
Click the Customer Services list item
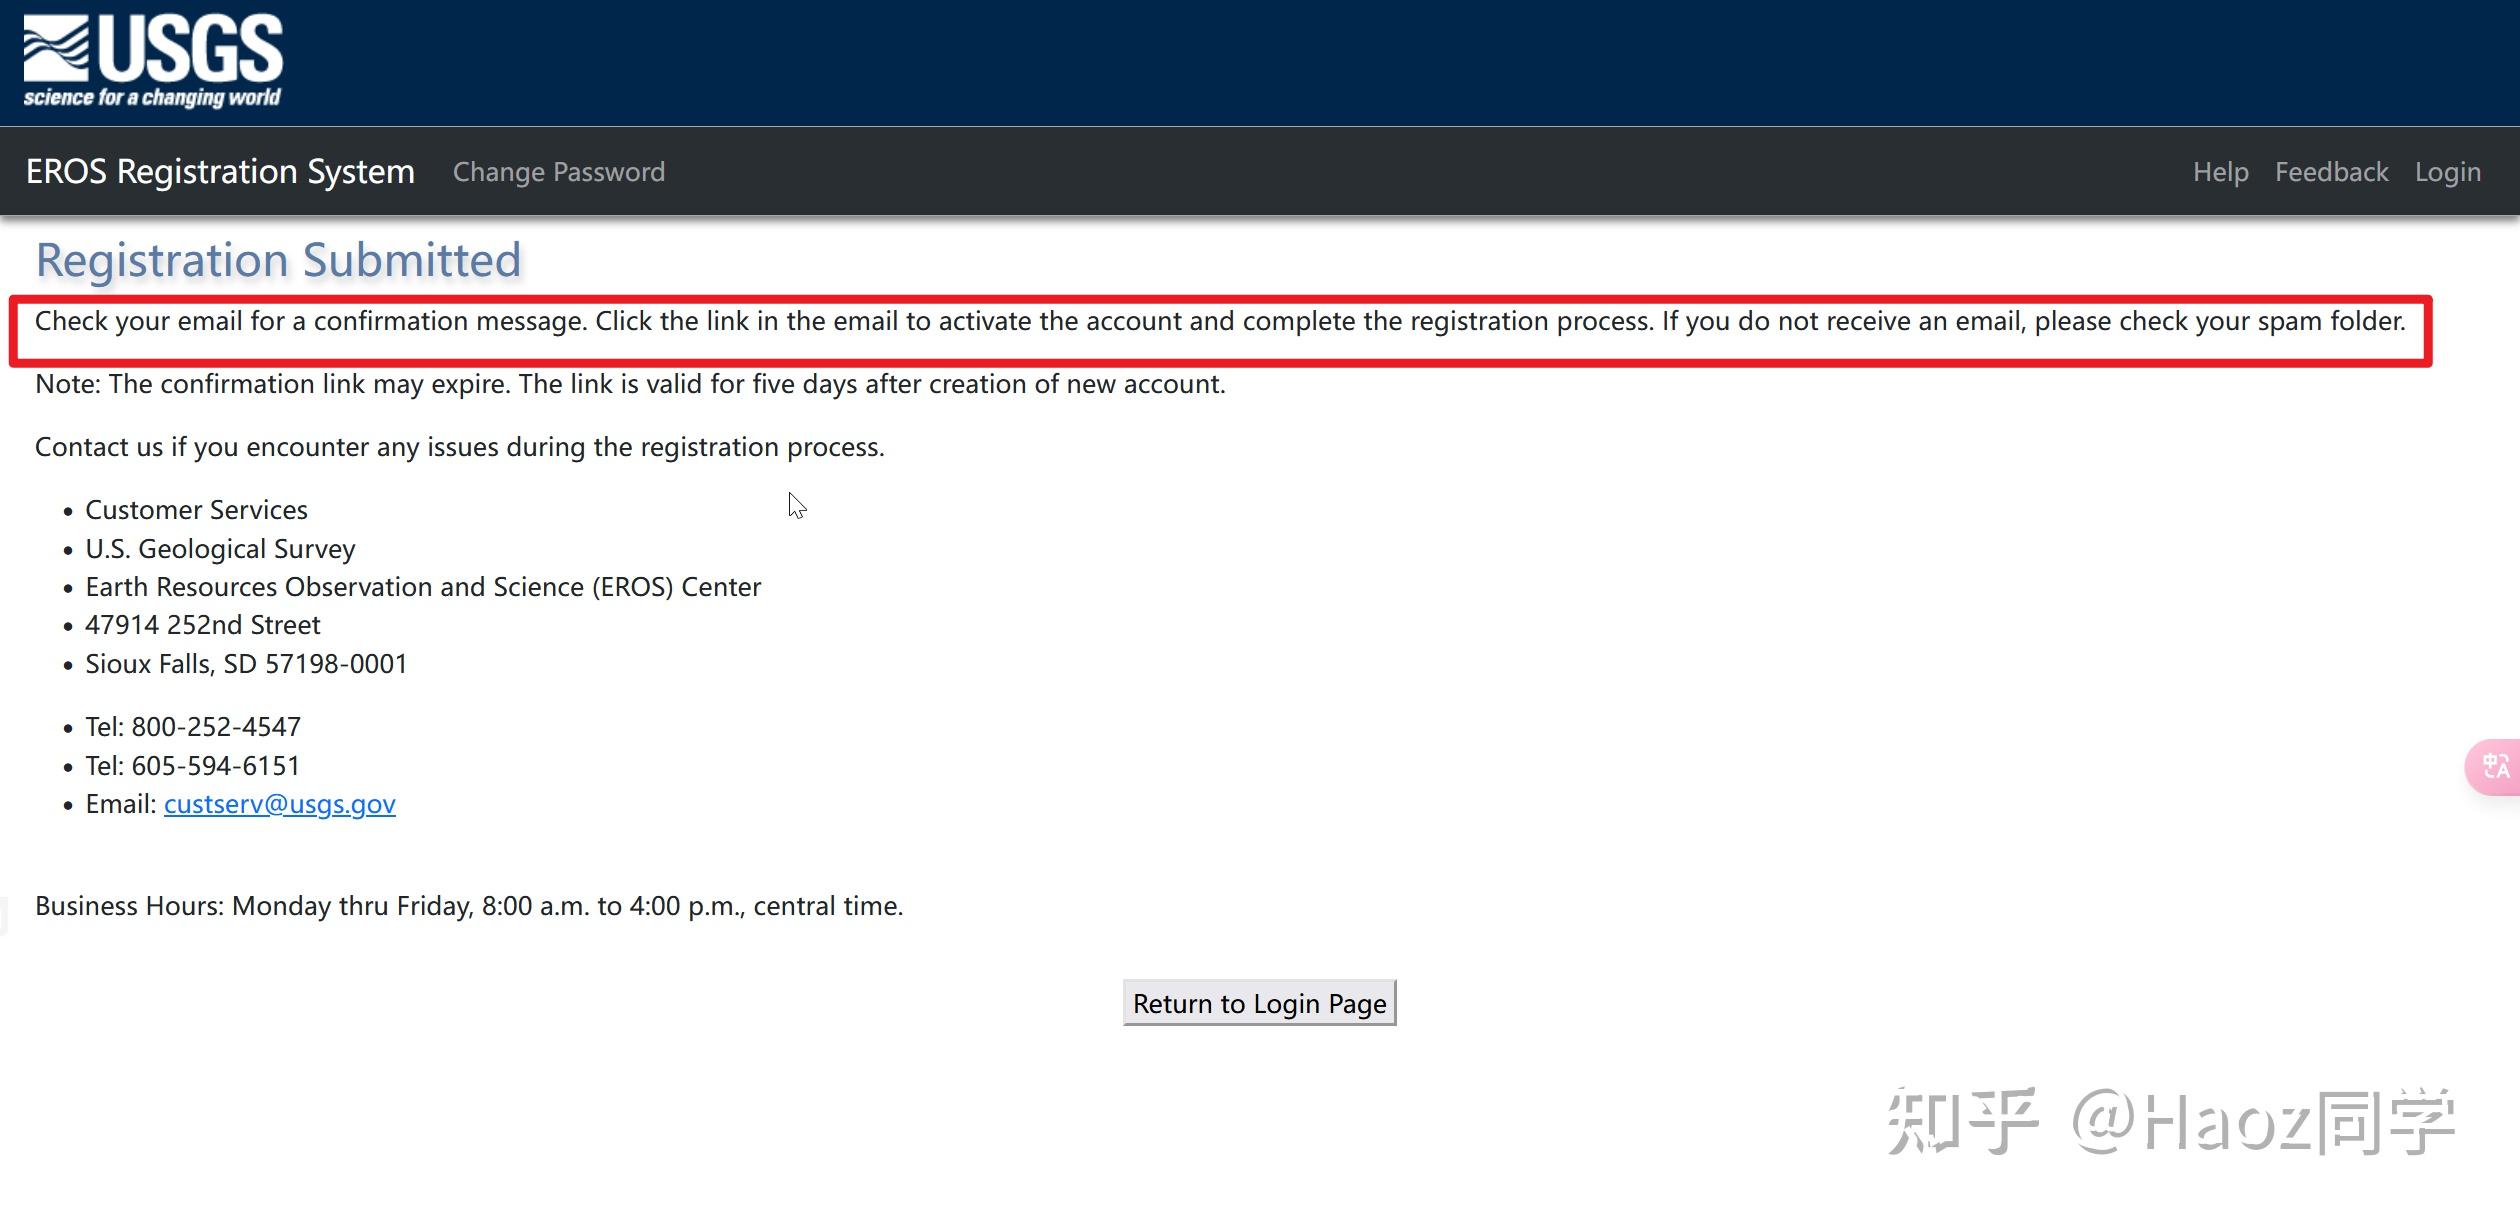196,510
